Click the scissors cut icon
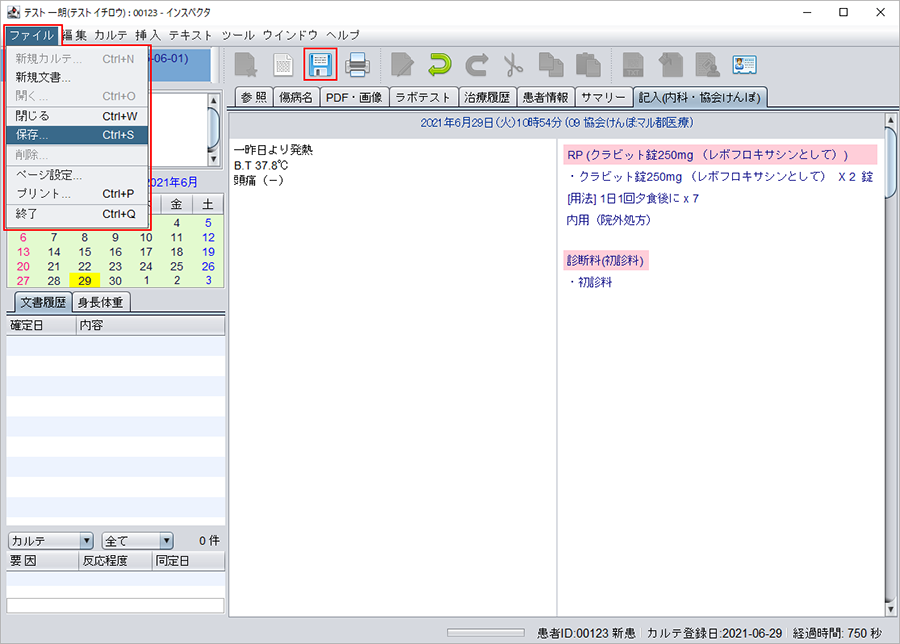Image resolution: width=900 pixels, height=644 pixels. point(513,65)
